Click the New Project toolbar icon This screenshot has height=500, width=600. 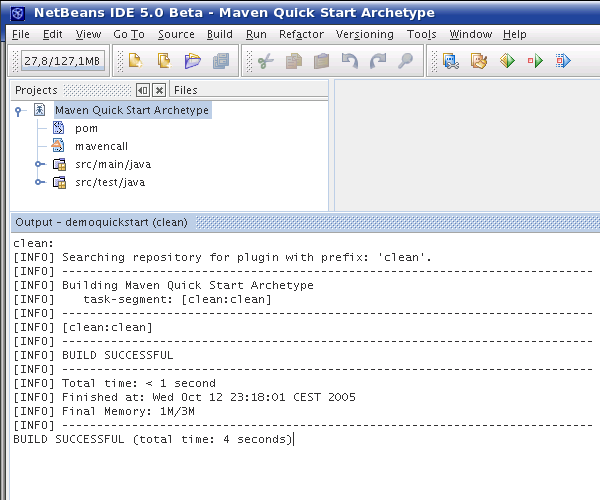click(164, 61)
